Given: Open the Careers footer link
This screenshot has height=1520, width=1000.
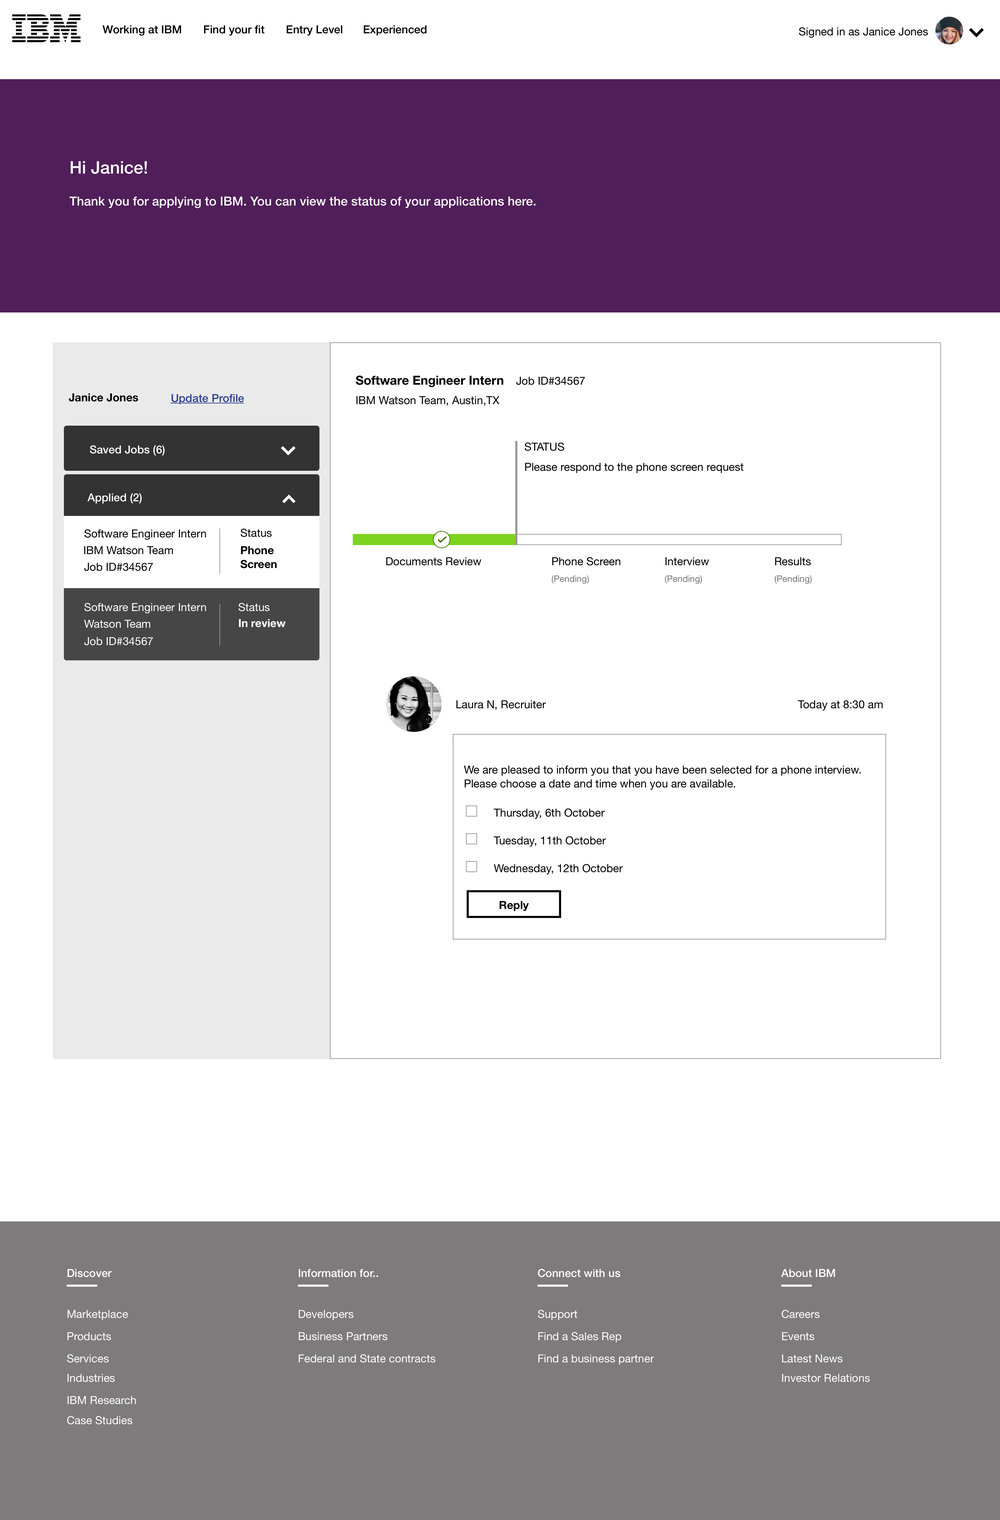Looking at the screenshot, I should (x=800, y=1314).
